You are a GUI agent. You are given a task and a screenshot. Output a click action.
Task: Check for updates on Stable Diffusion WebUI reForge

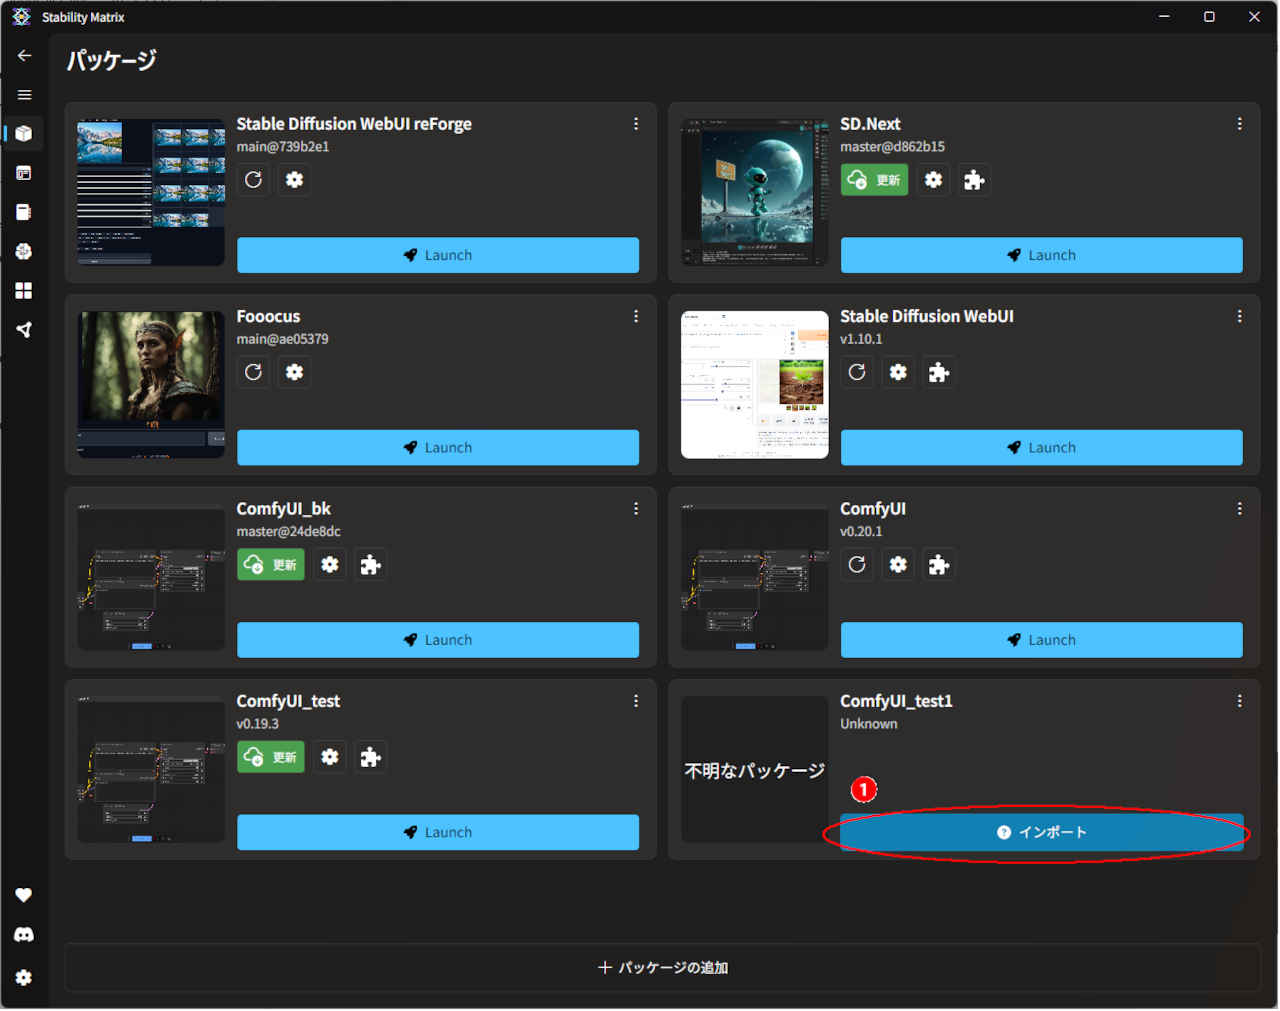click(x=254, y=180)
